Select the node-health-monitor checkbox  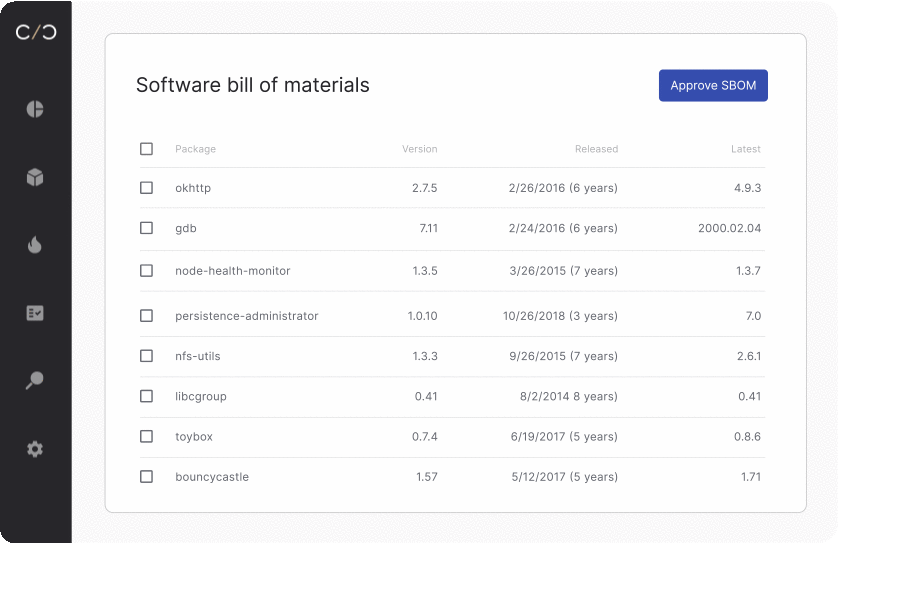point(146,271)
